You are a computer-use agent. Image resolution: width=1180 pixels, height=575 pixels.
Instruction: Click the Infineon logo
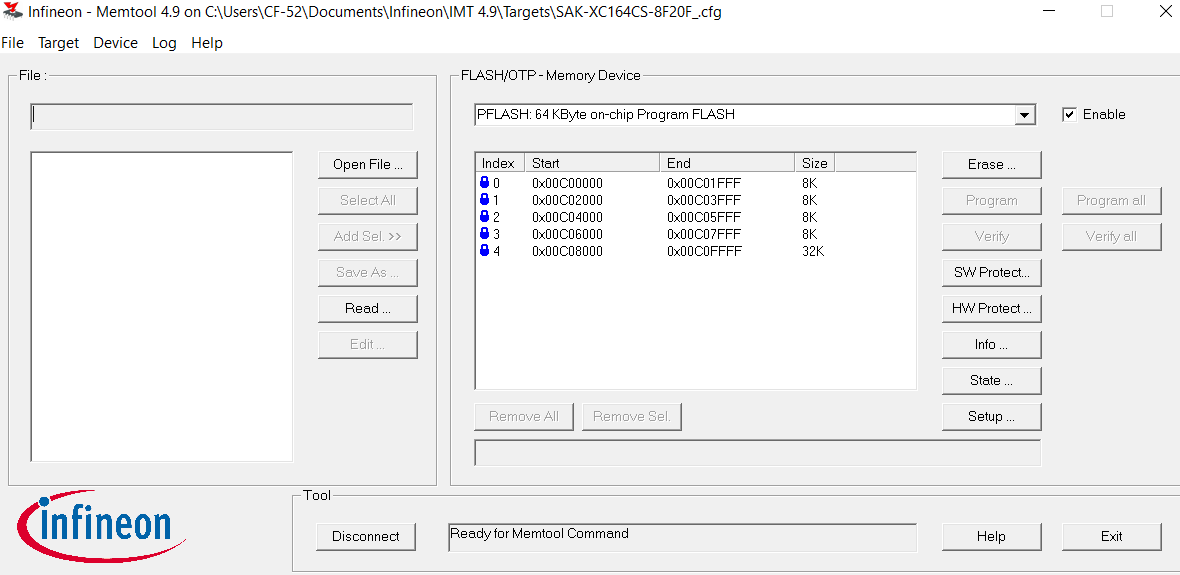click(x=95, y=524)
